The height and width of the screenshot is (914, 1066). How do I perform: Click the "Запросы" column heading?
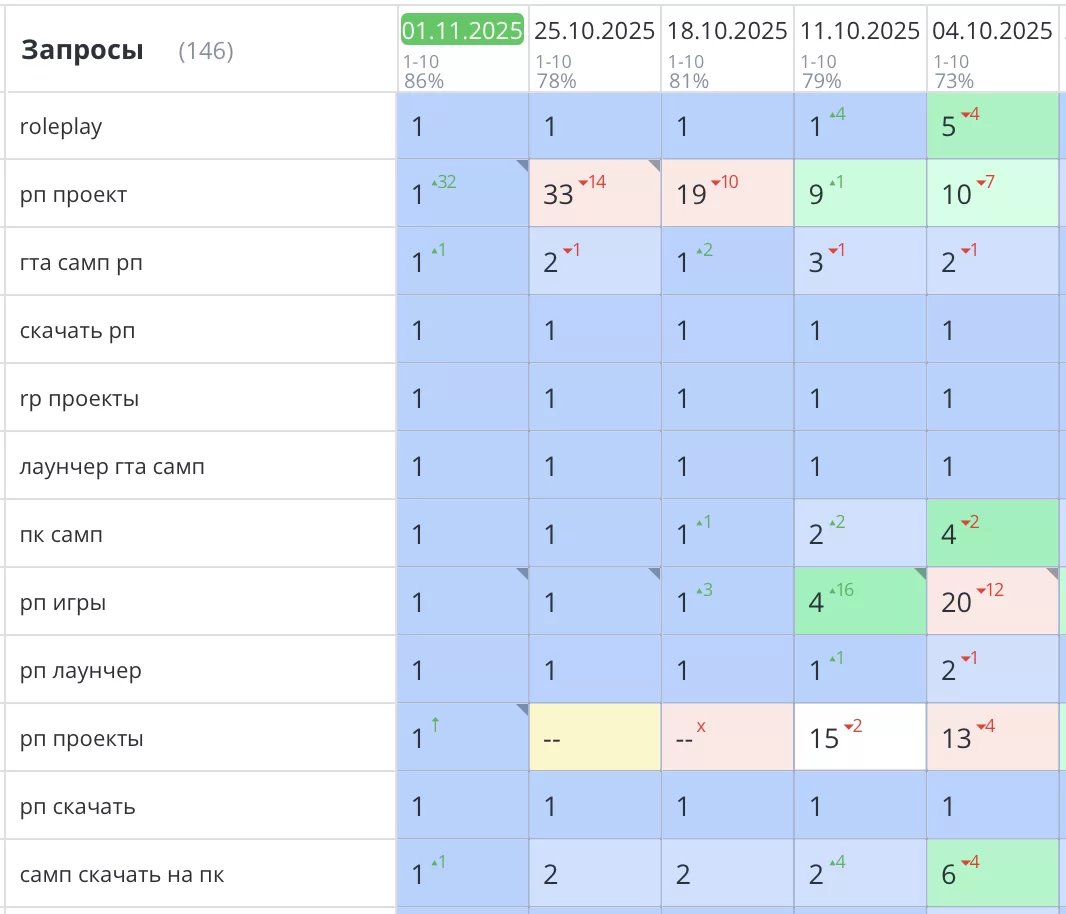pyautogui.click(x=82, y=50)
